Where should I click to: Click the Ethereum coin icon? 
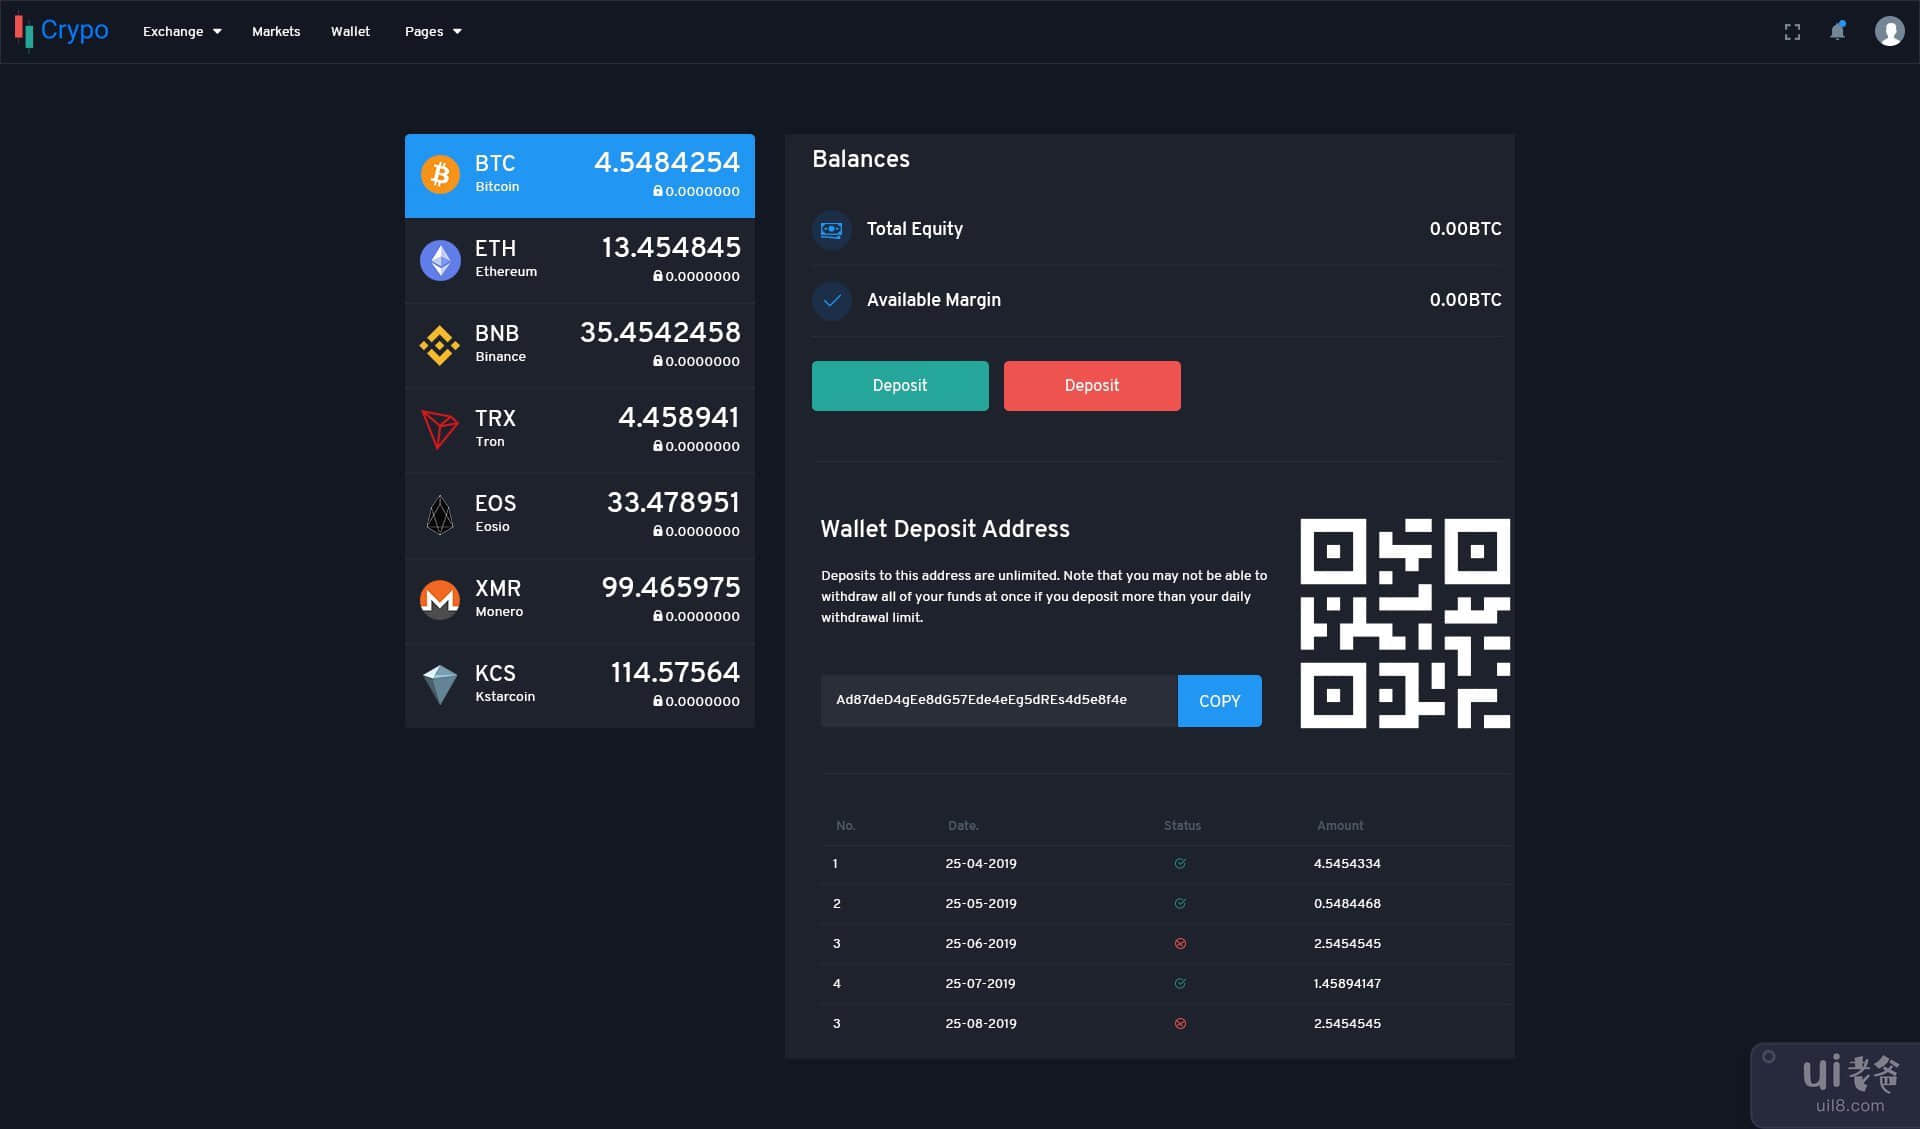pyautogui.click(x=440, y=260)
